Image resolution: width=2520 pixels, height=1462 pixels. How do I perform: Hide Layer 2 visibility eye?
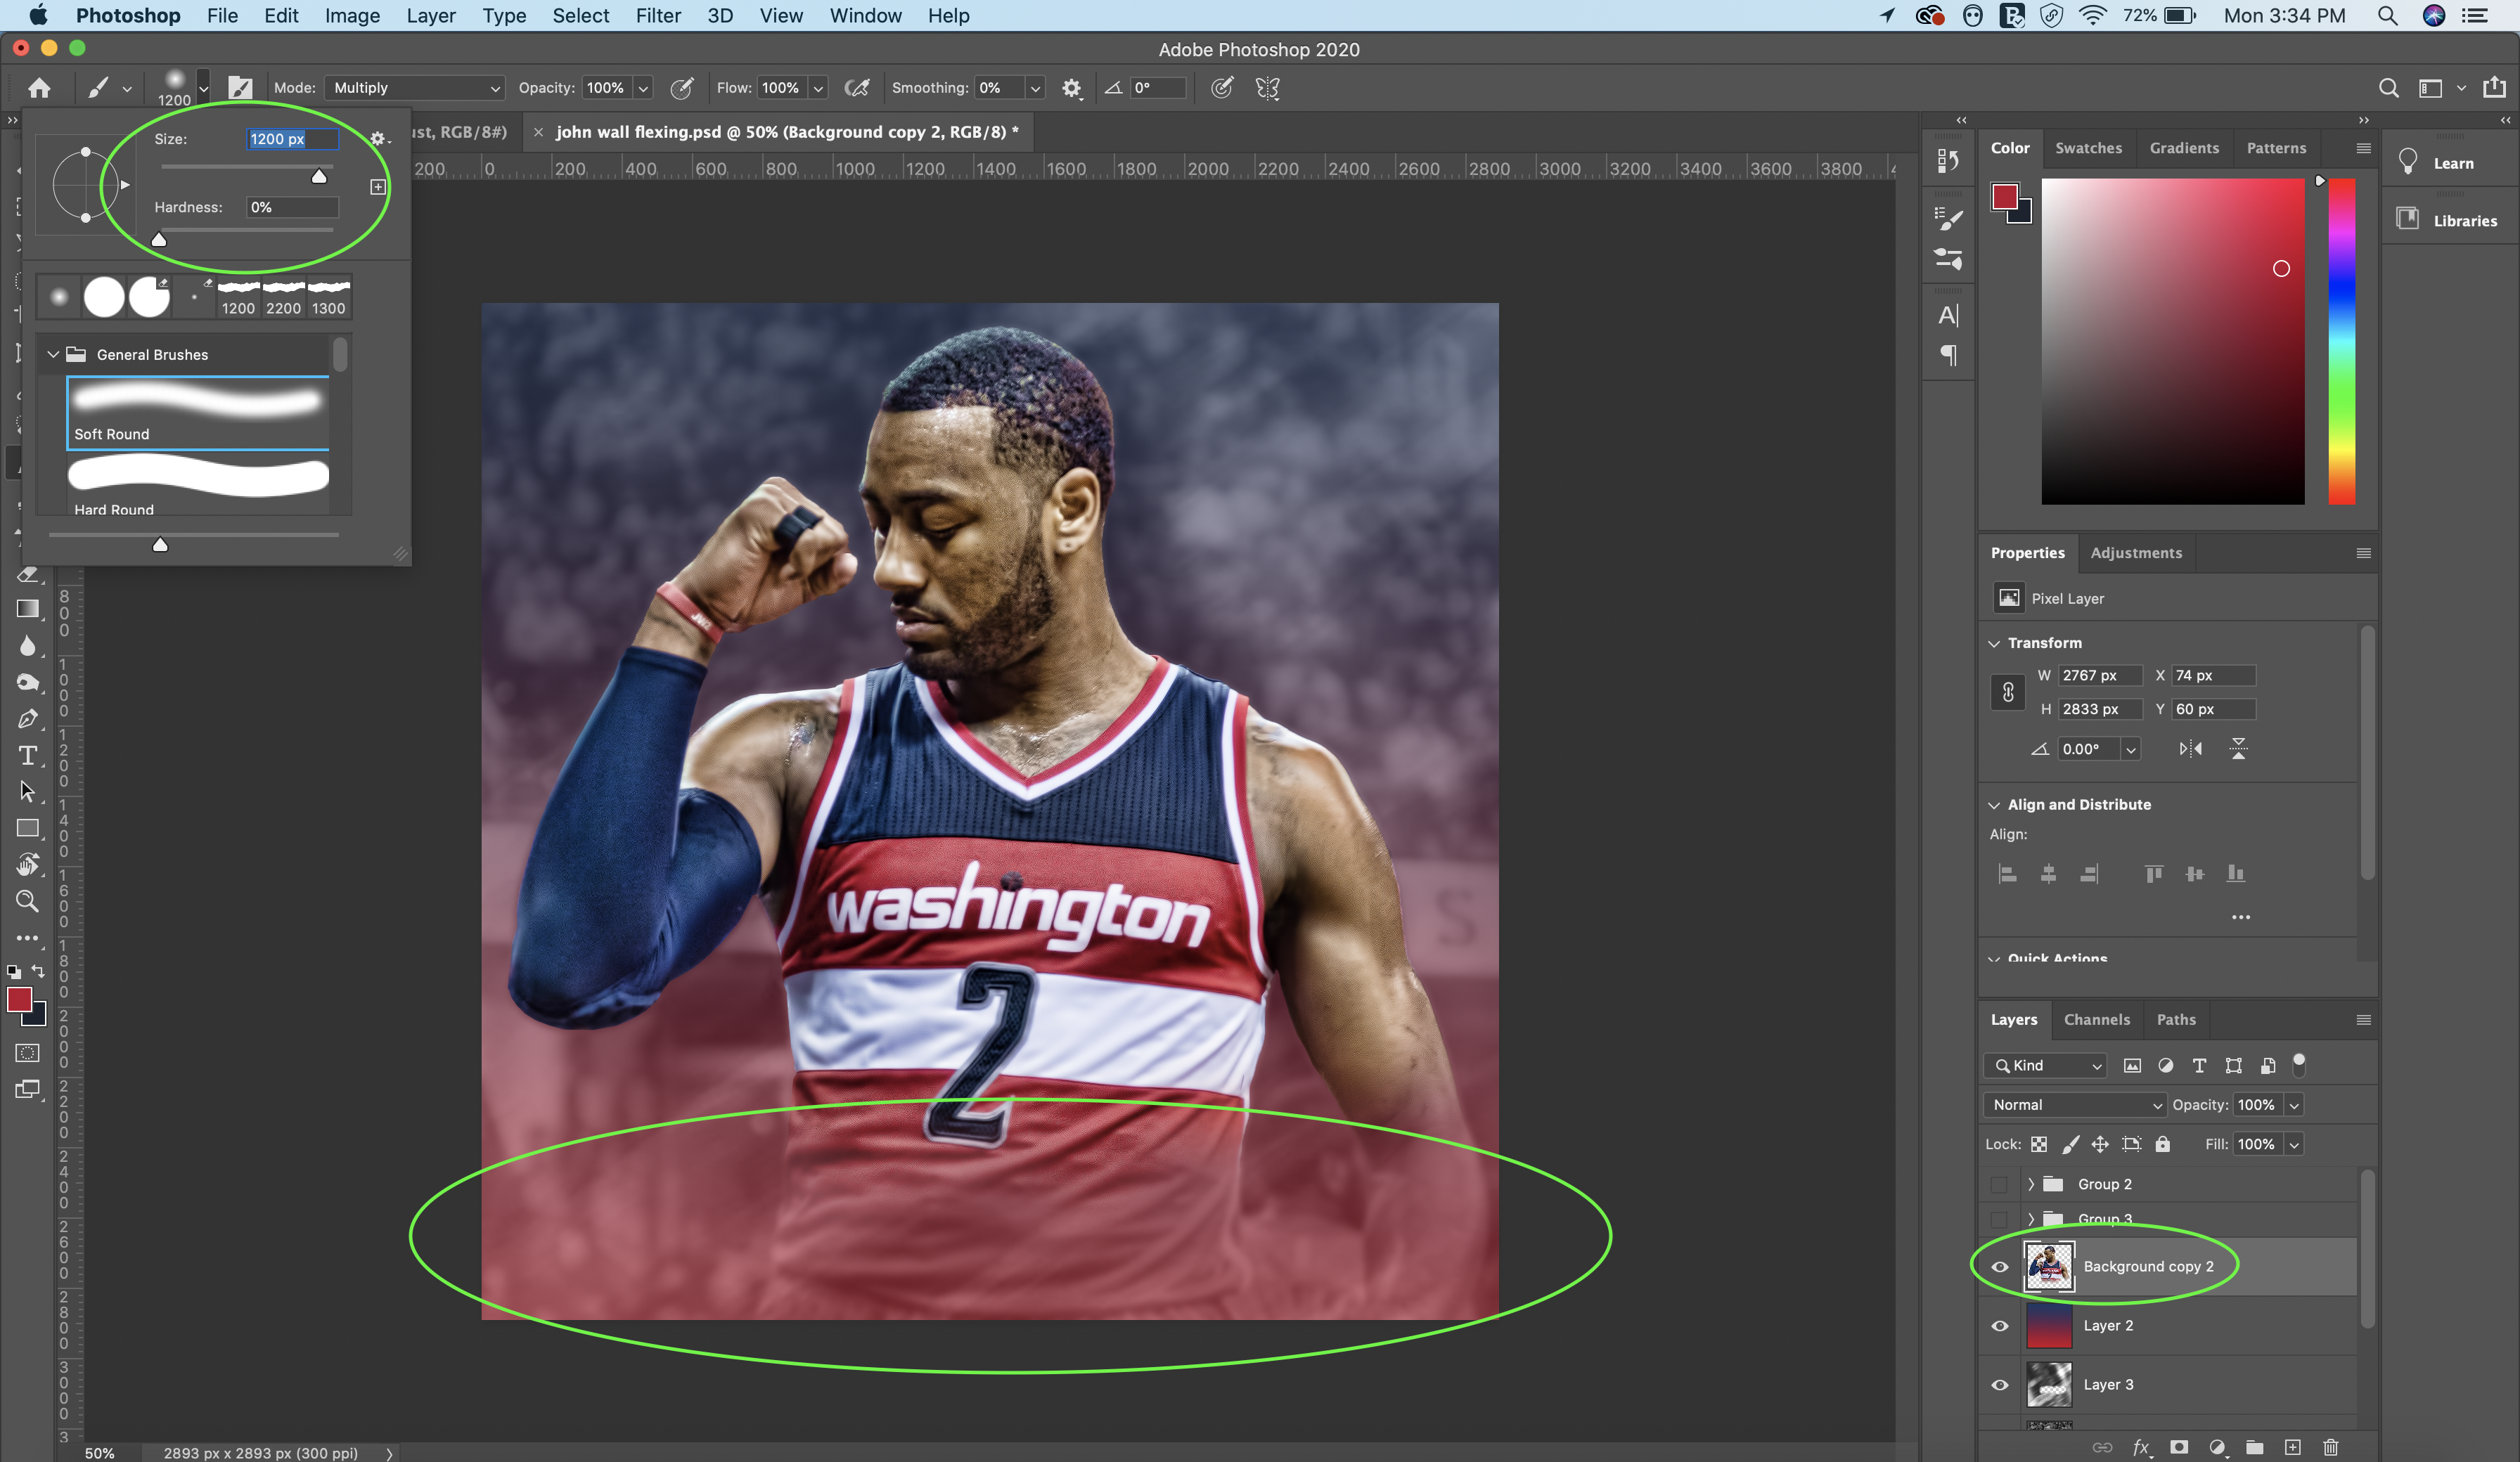click(2000, 1326)
